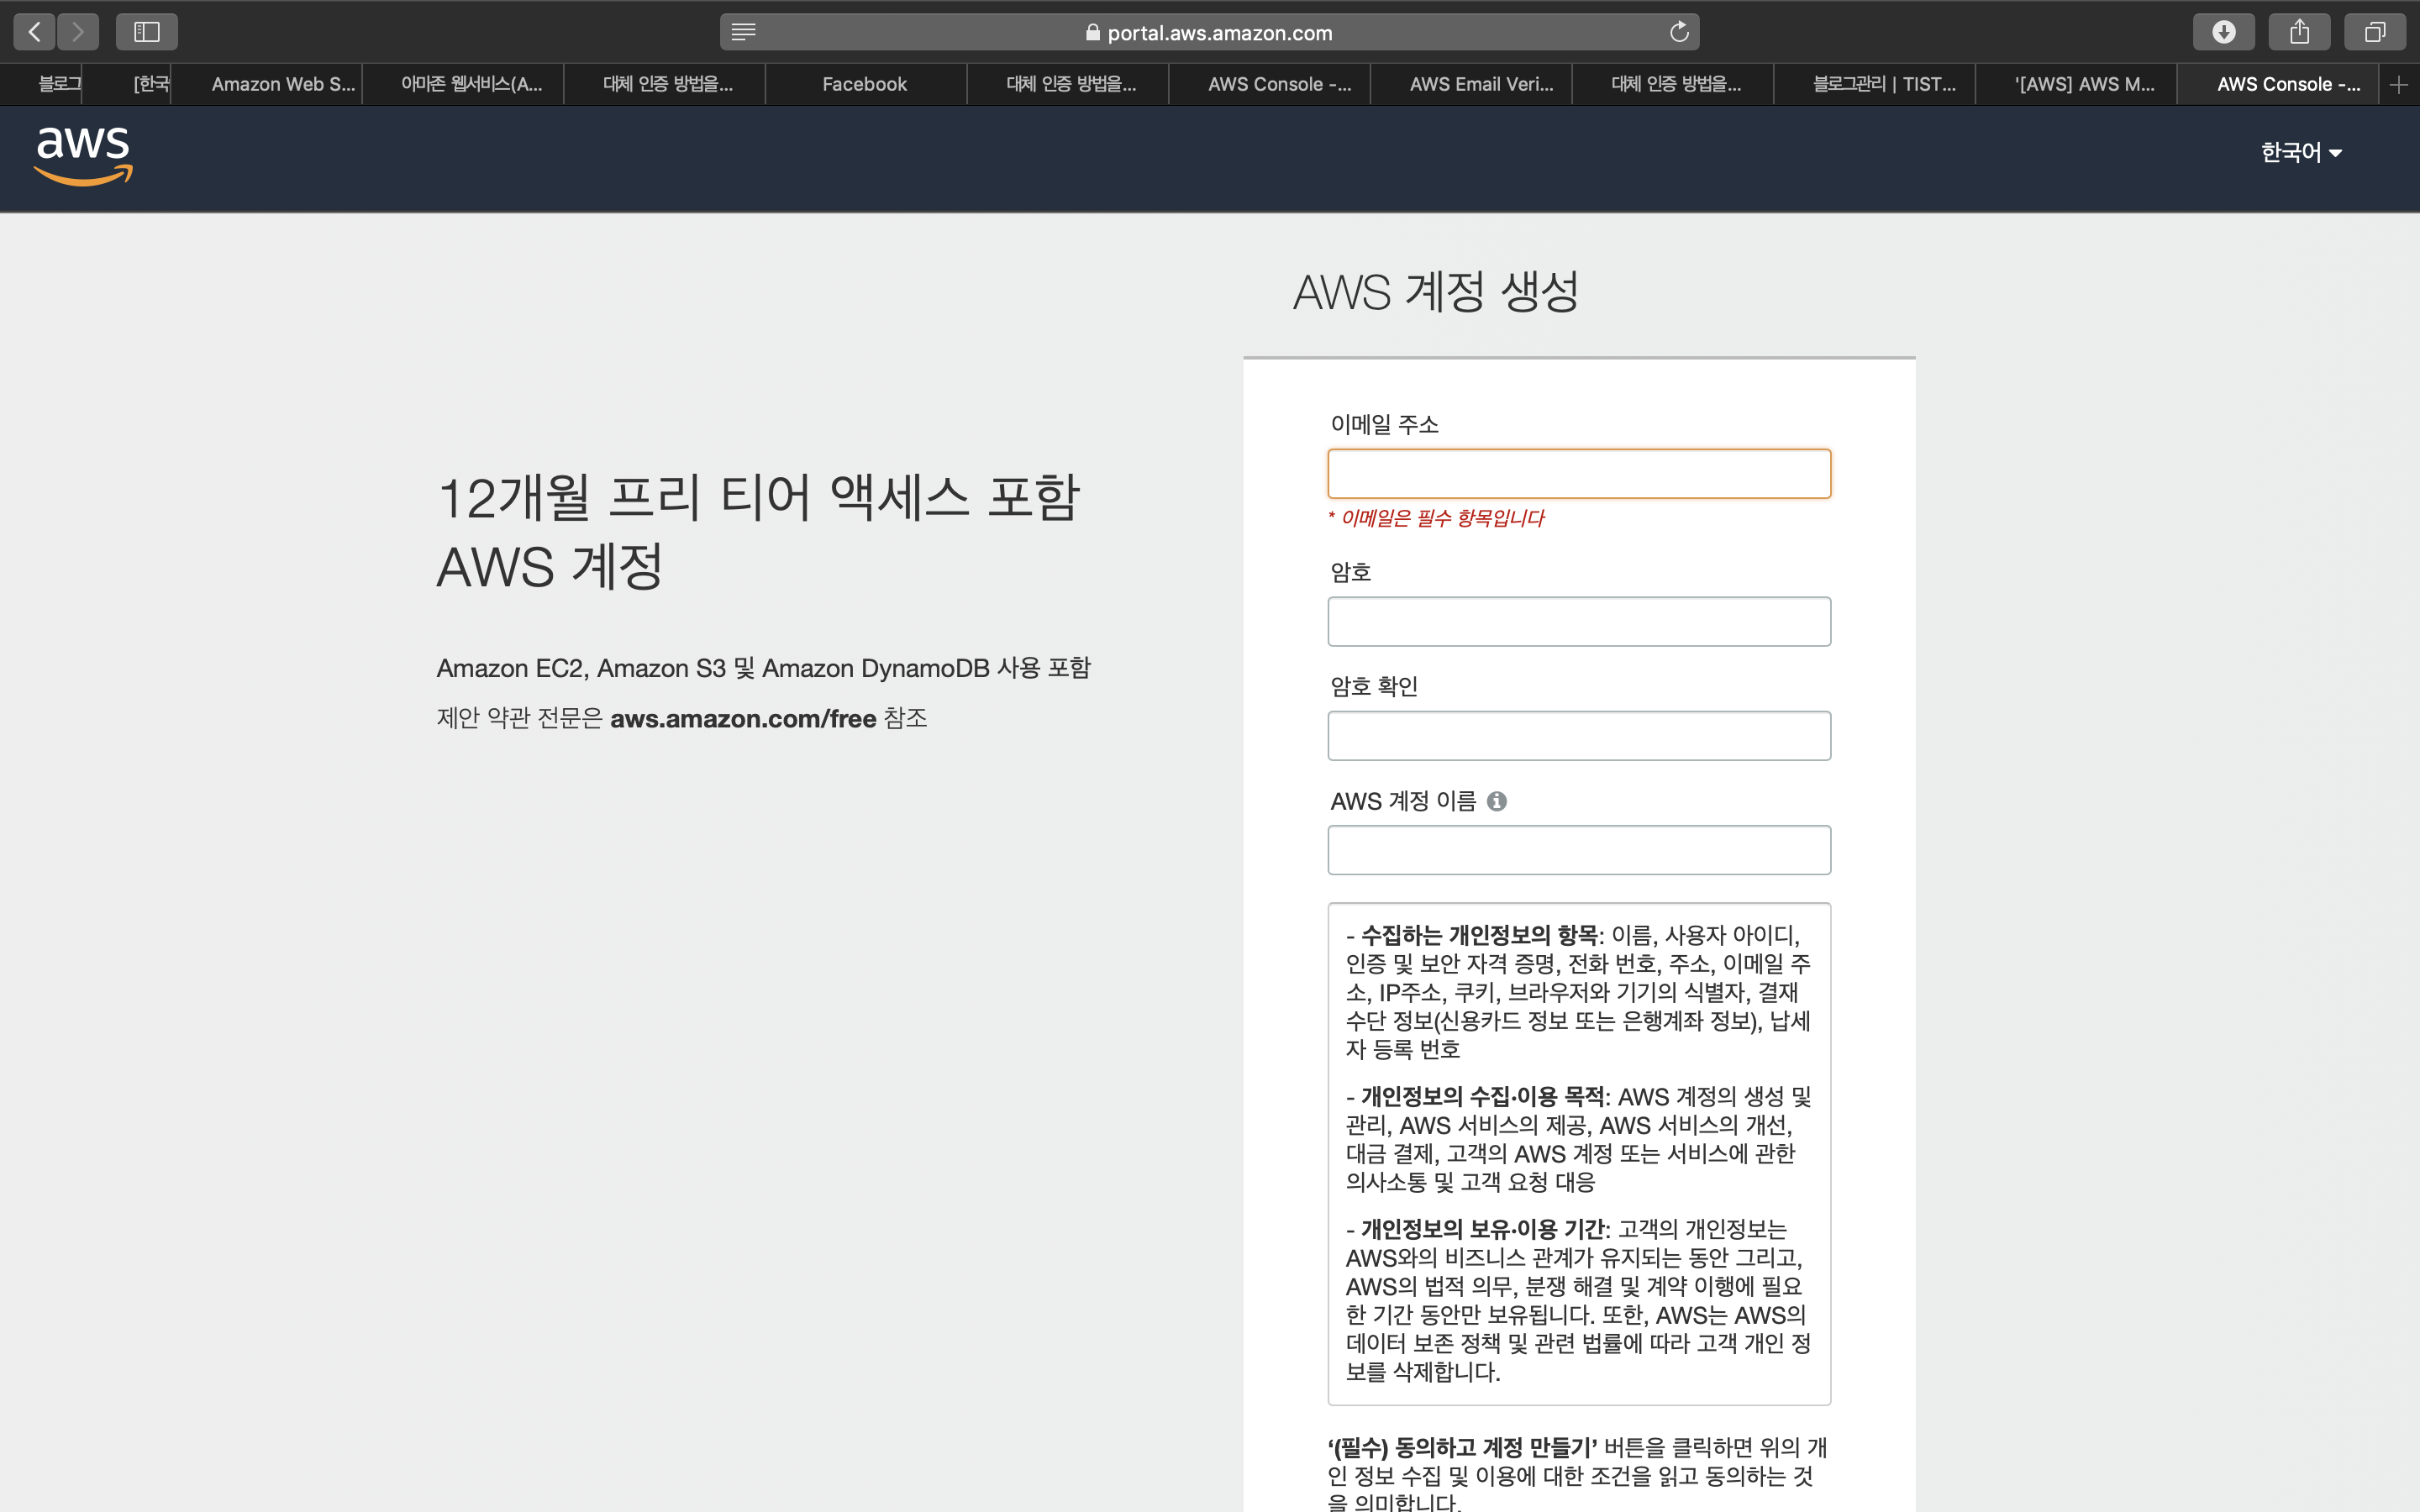The image size is (2420, 1512).
Task: Add a new tab with plus icon
Action: pyautogui.click(x=2399, y=85)
